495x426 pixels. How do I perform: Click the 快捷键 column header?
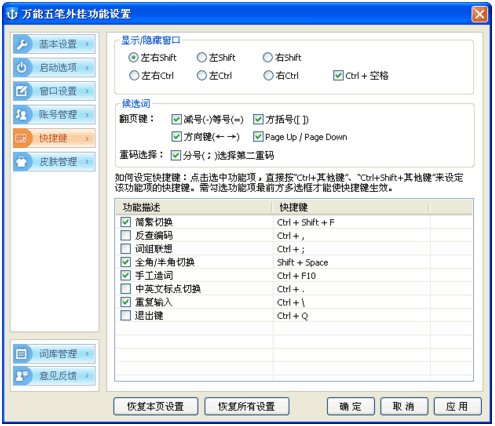click(x=351, y=207)
